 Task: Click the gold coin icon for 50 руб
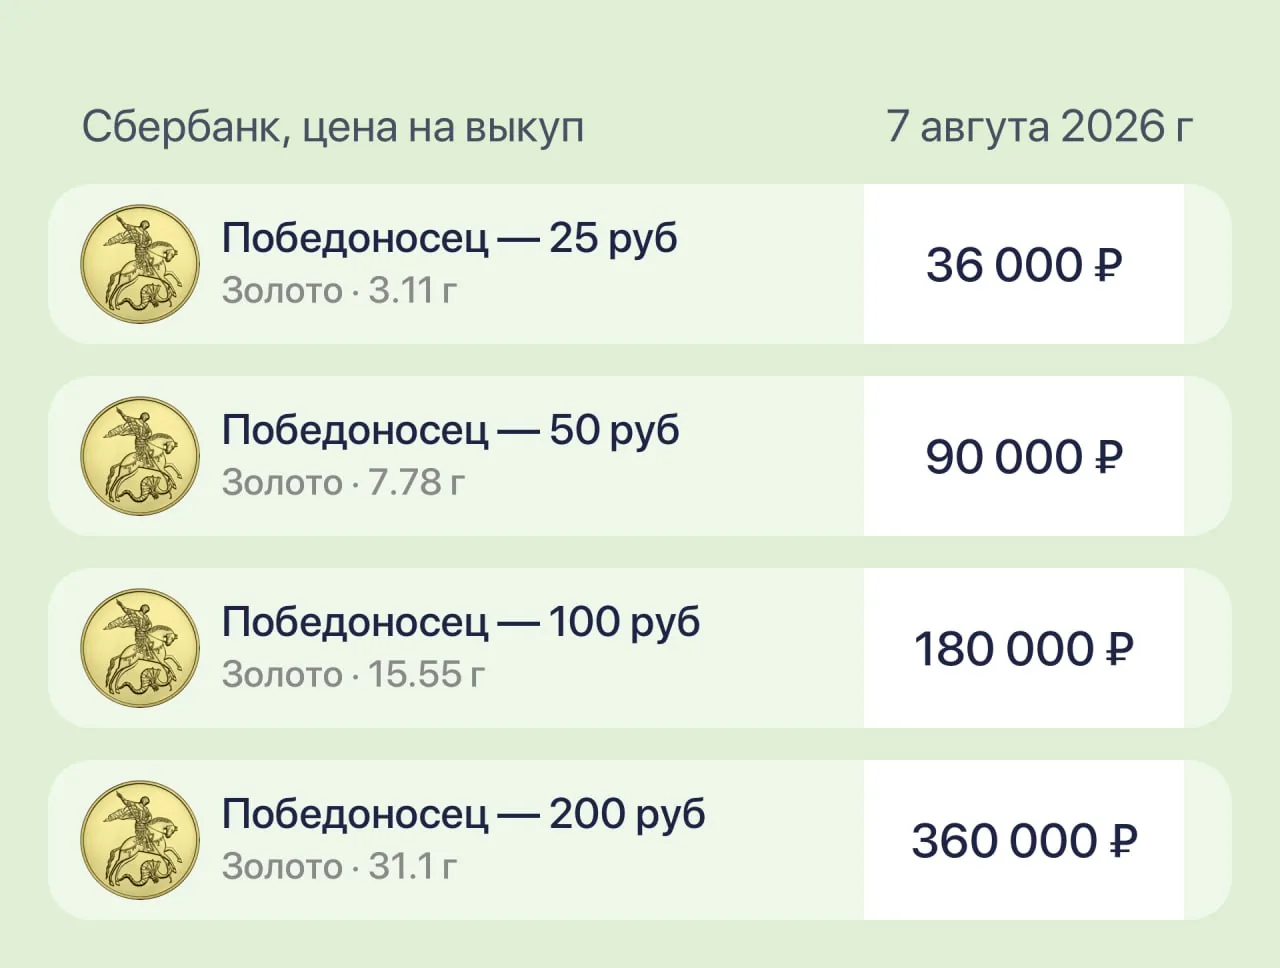pos(140,456)
